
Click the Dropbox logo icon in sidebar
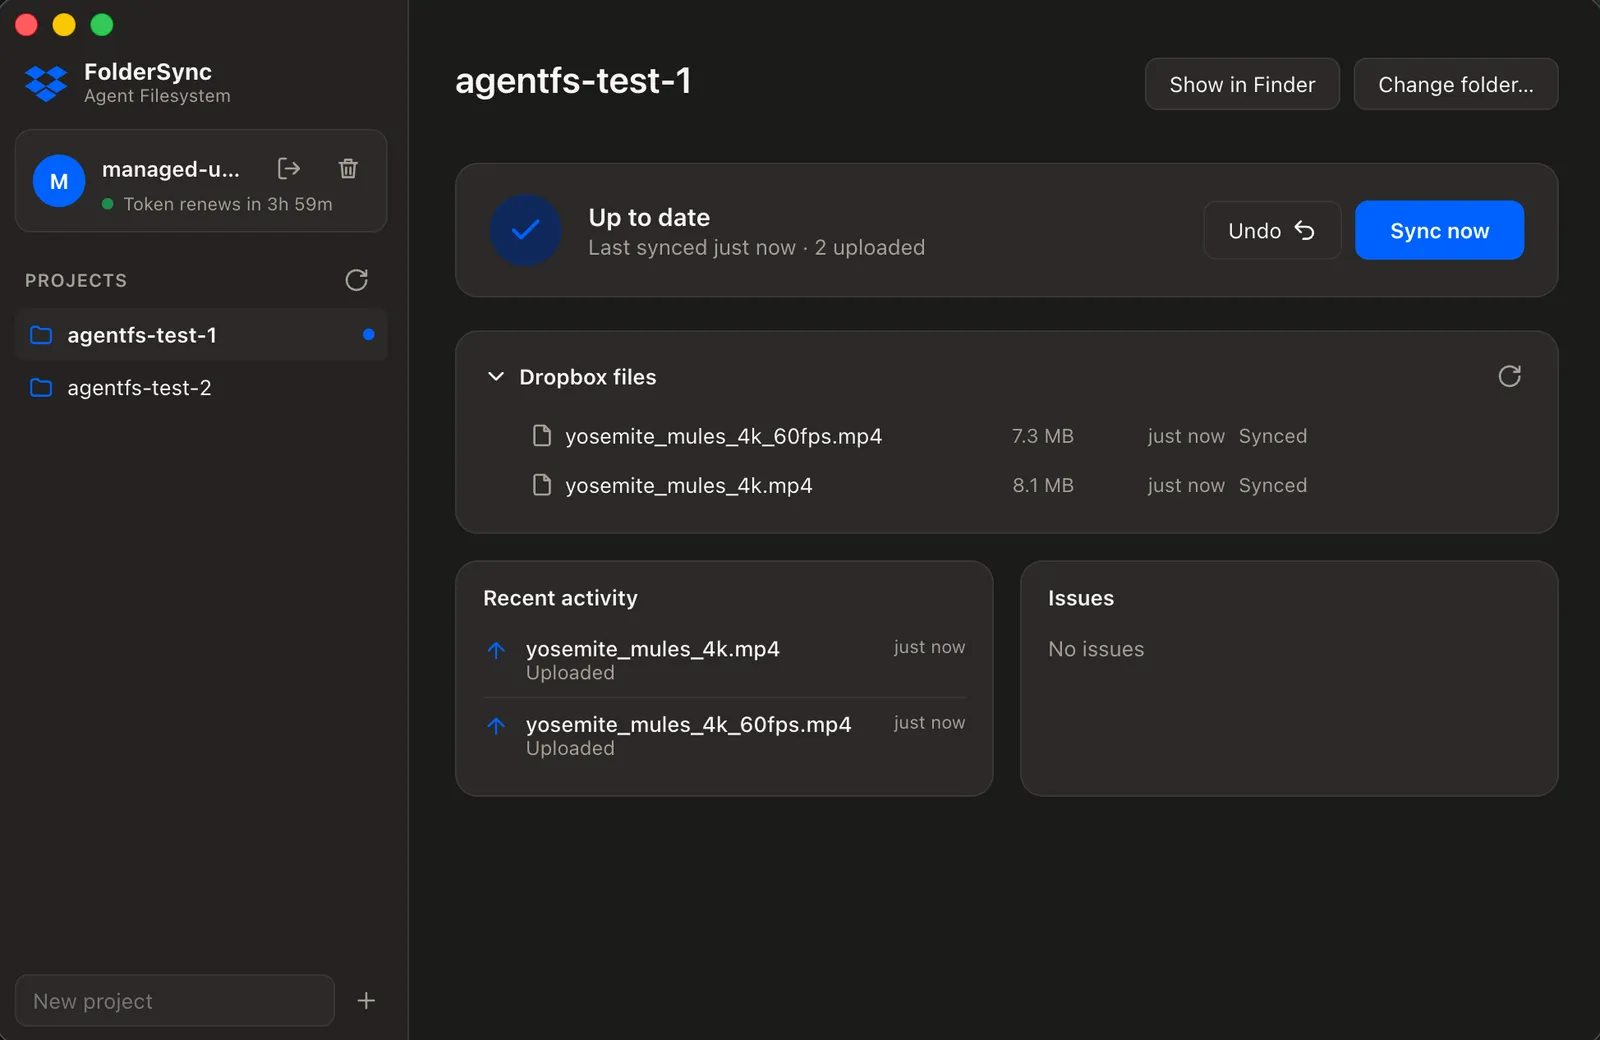coord(46,83)
